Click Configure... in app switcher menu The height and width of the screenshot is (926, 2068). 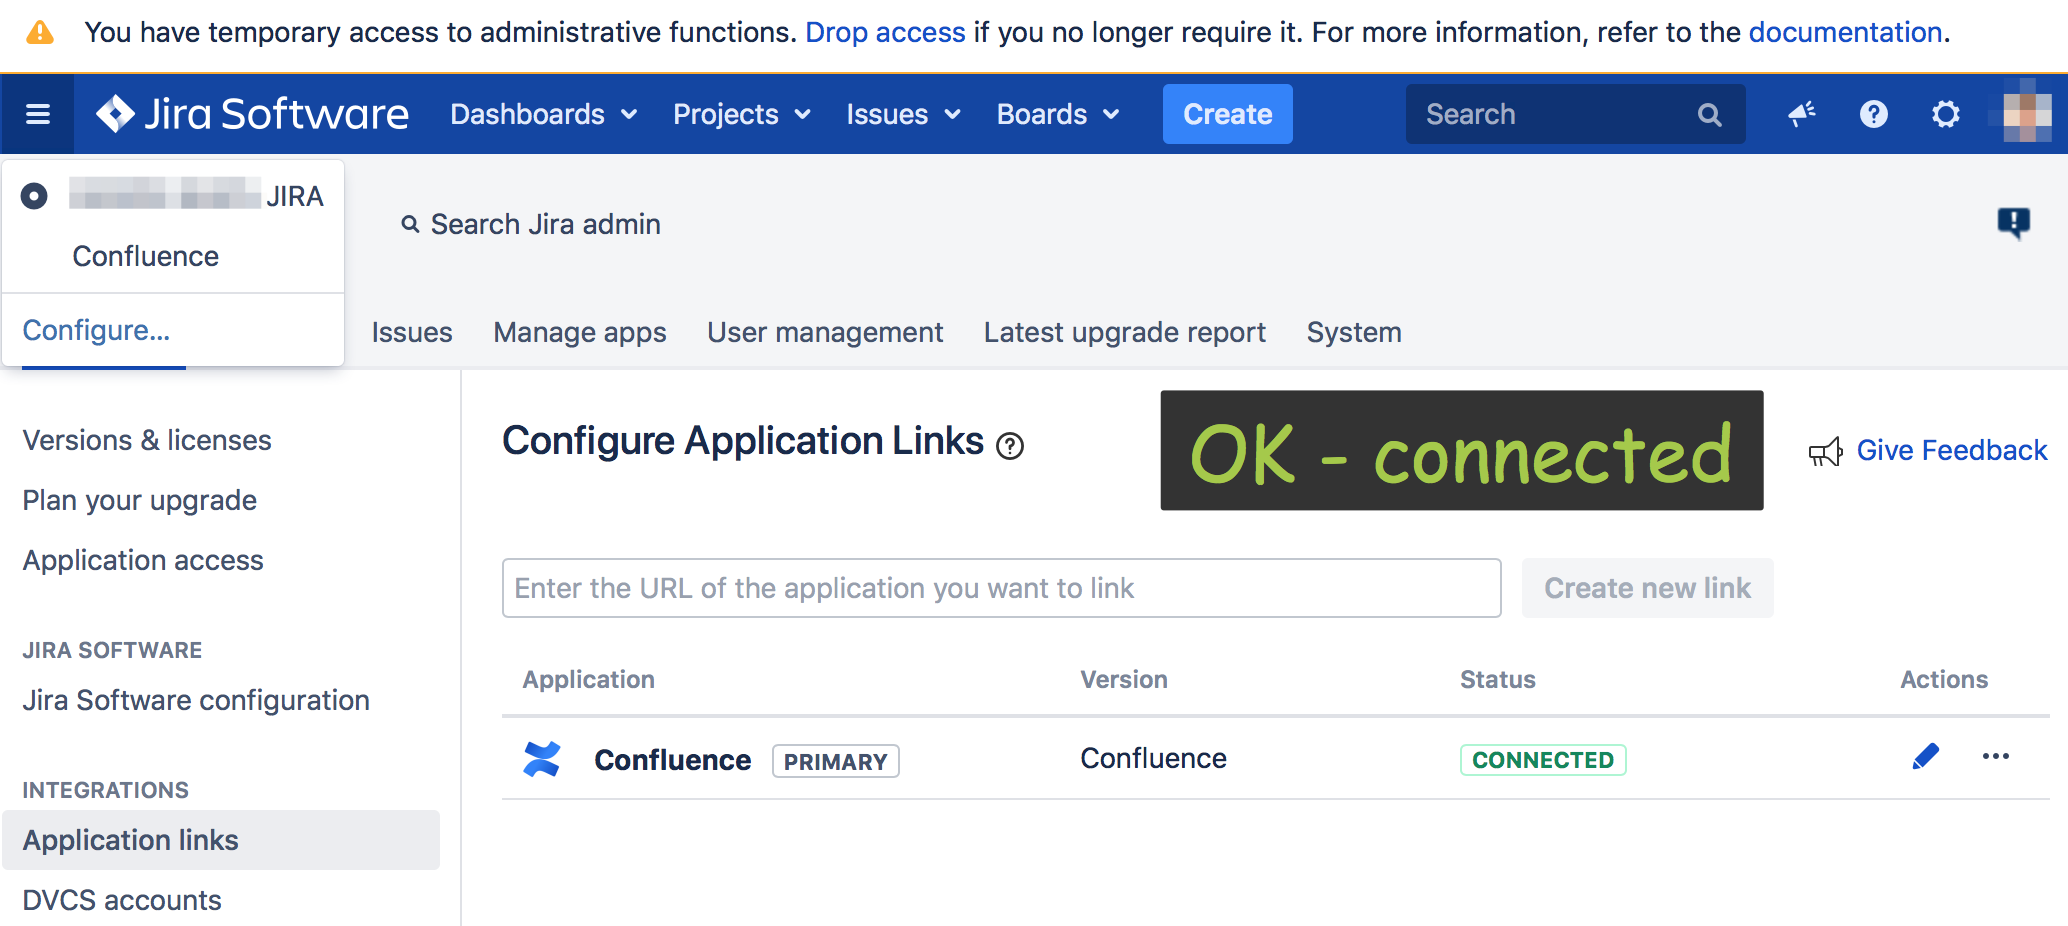[96, 330]
